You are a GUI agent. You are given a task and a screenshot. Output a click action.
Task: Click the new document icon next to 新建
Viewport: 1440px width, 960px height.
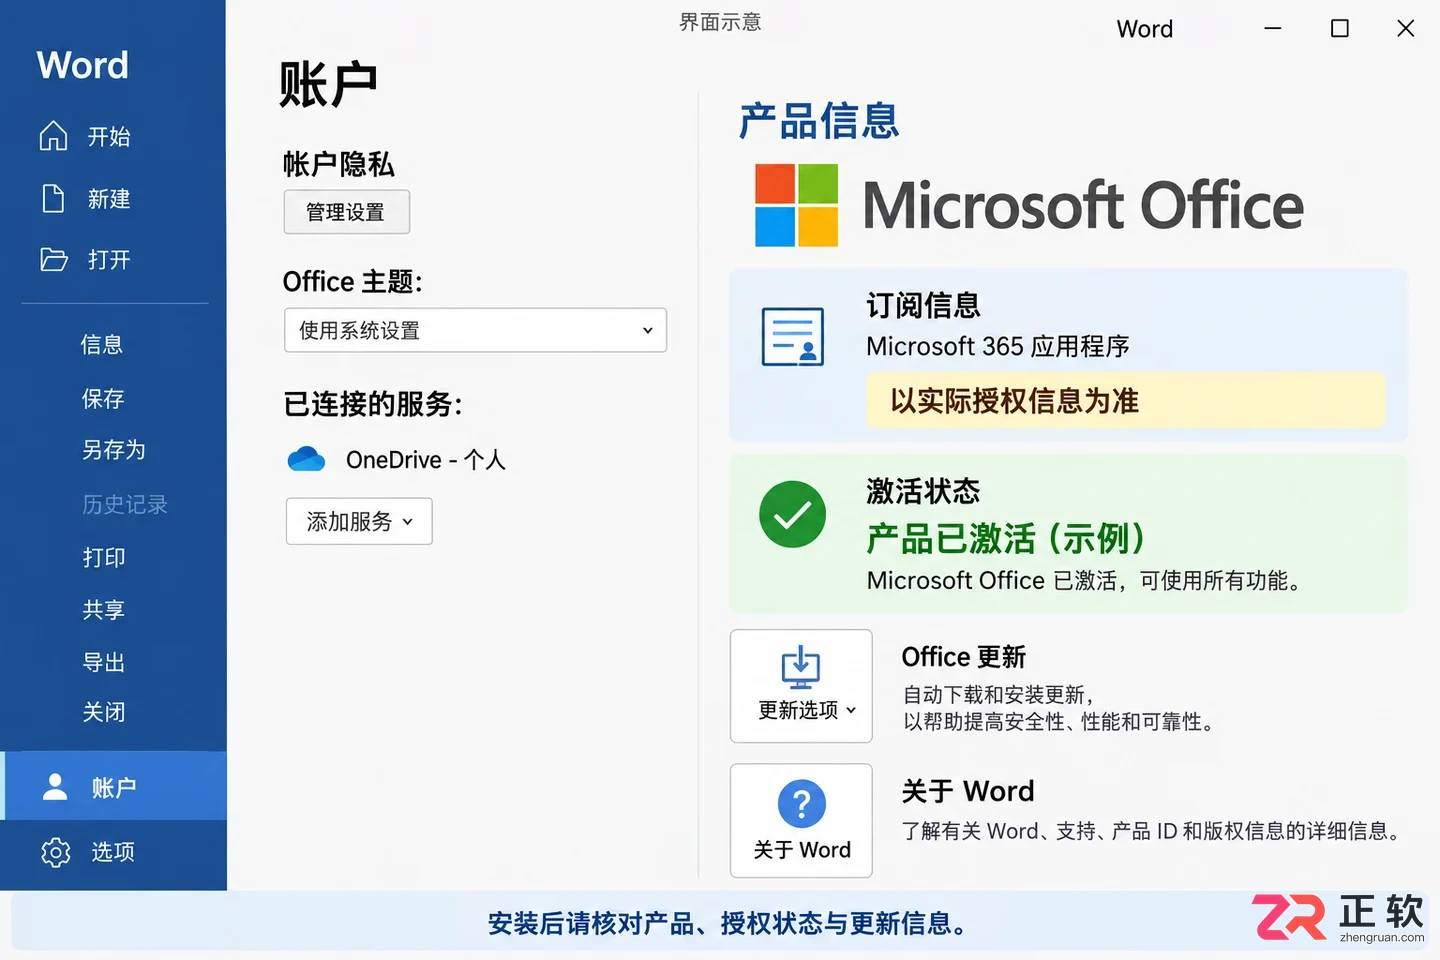click(x=53, y=198)
